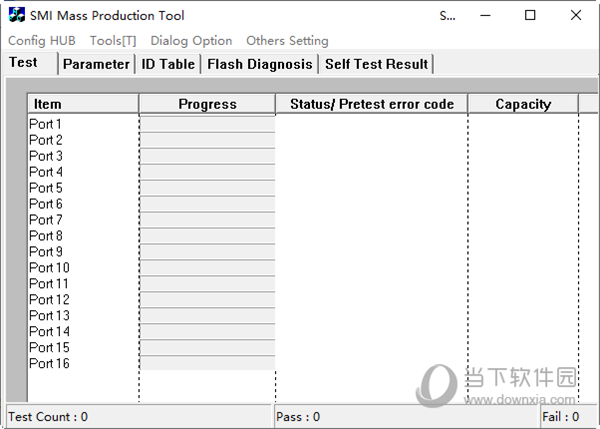600x429 pixels.
Task: Open the Flash Diagnosis tab
Action: (259, 64)
